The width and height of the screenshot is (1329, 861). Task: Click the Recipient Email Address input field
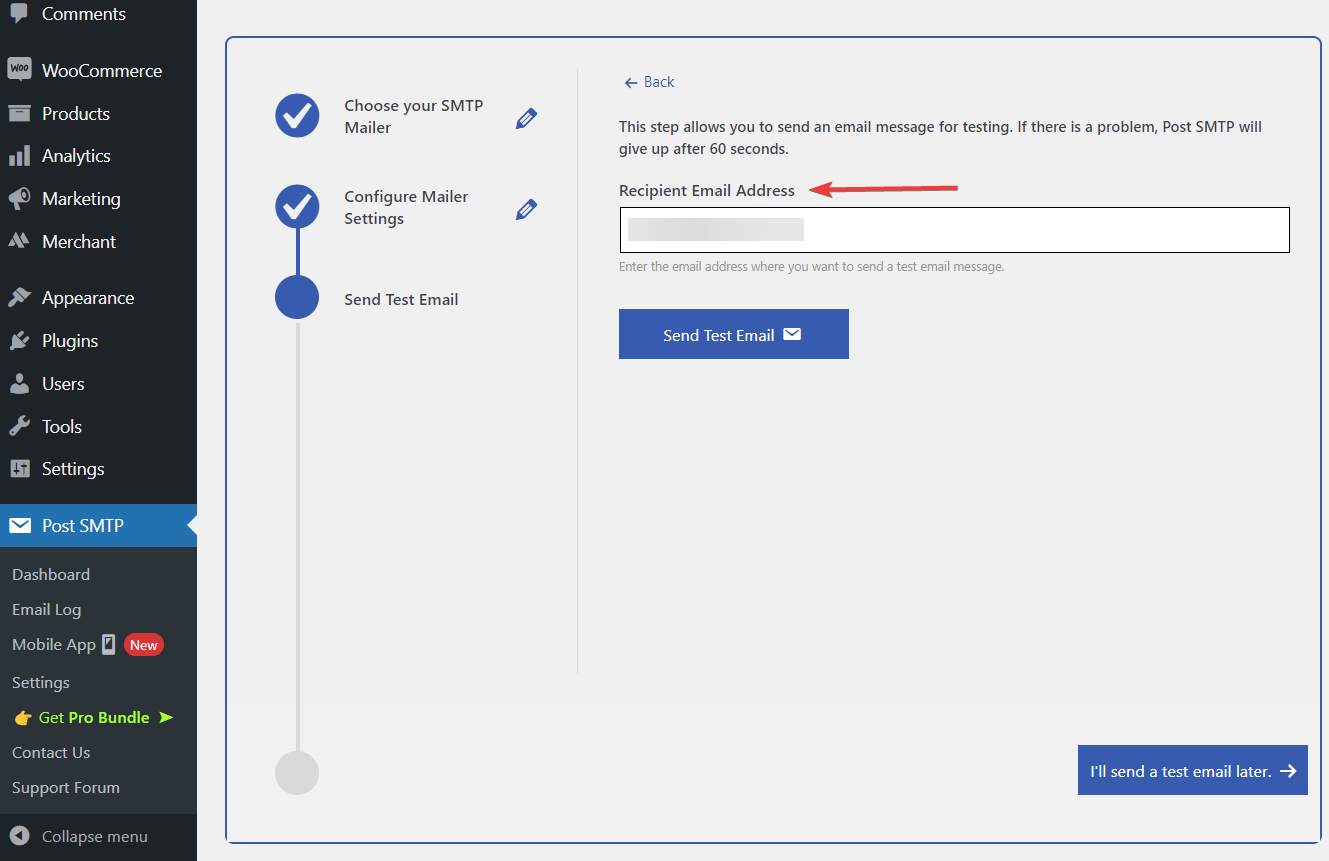click(x=954, y=230)
